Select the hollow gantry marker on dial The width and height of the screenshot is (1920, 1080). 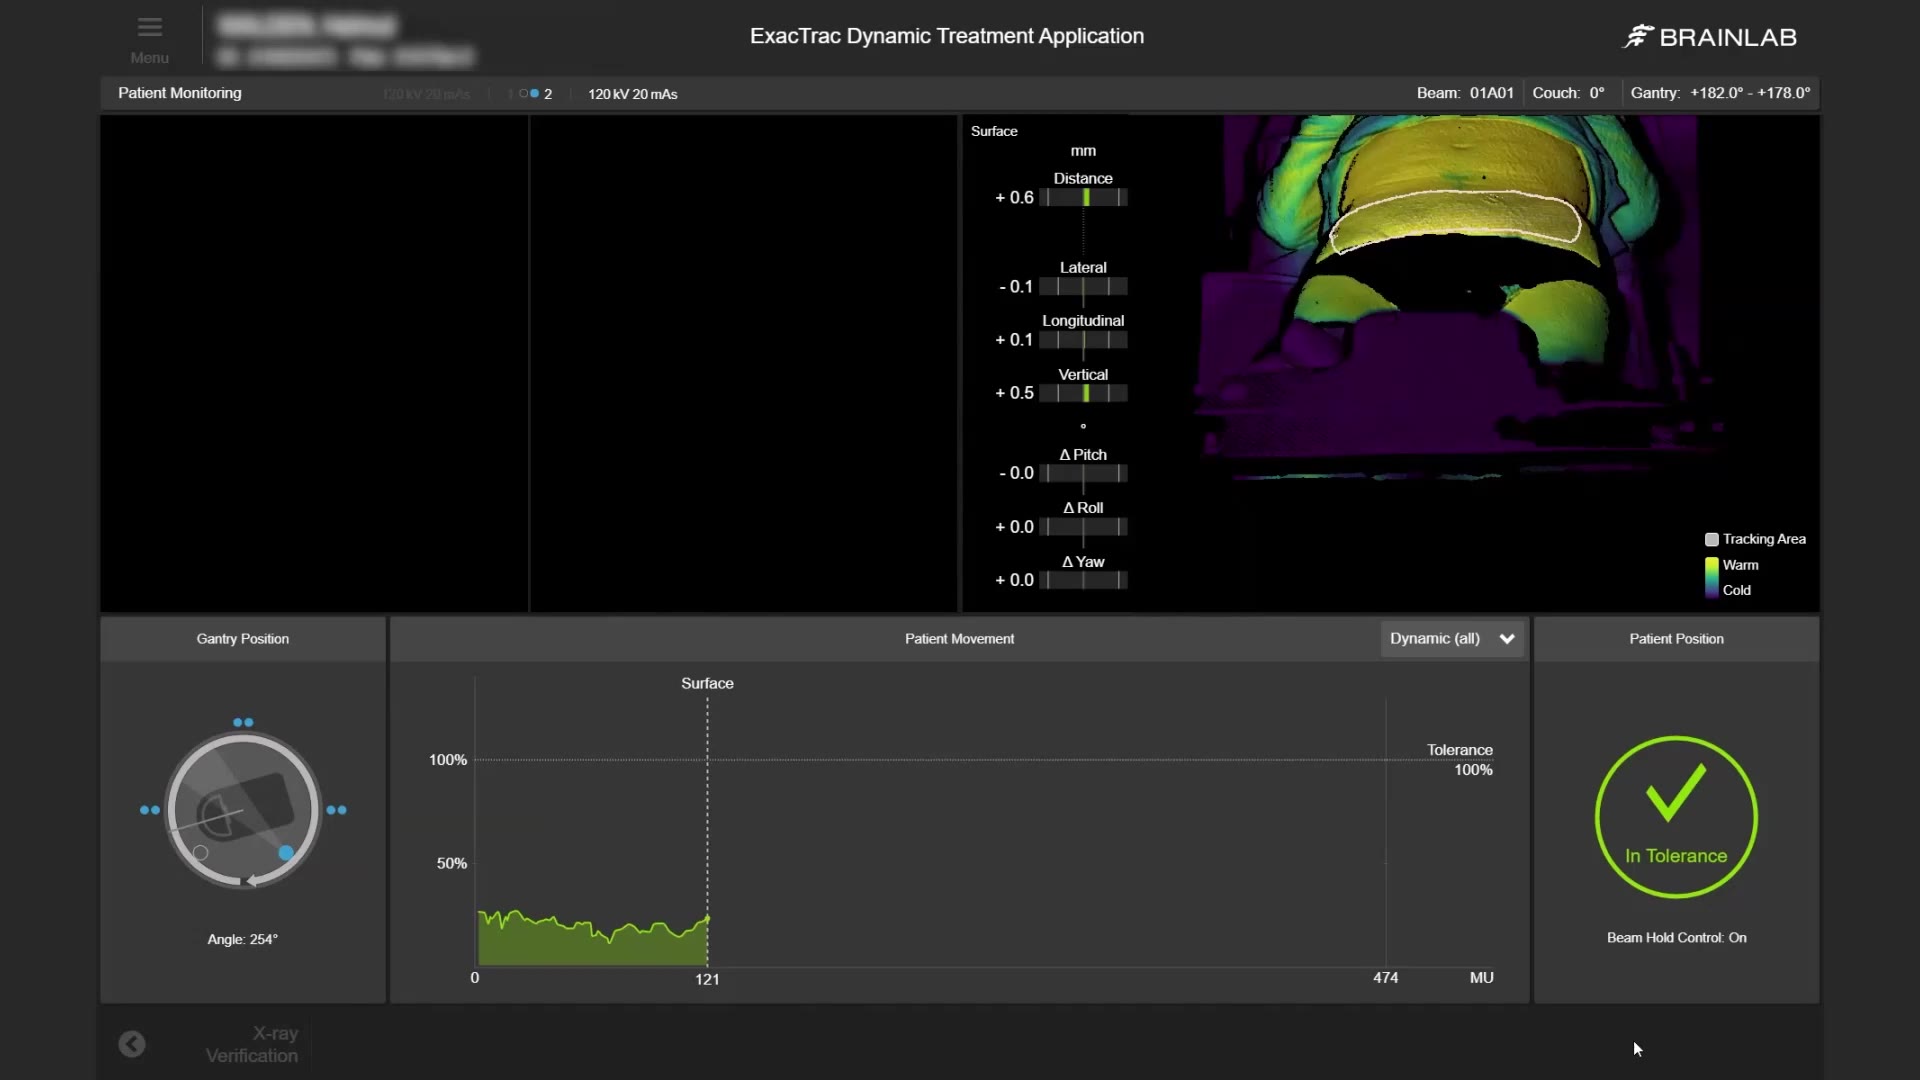click(x=200, y=853)
